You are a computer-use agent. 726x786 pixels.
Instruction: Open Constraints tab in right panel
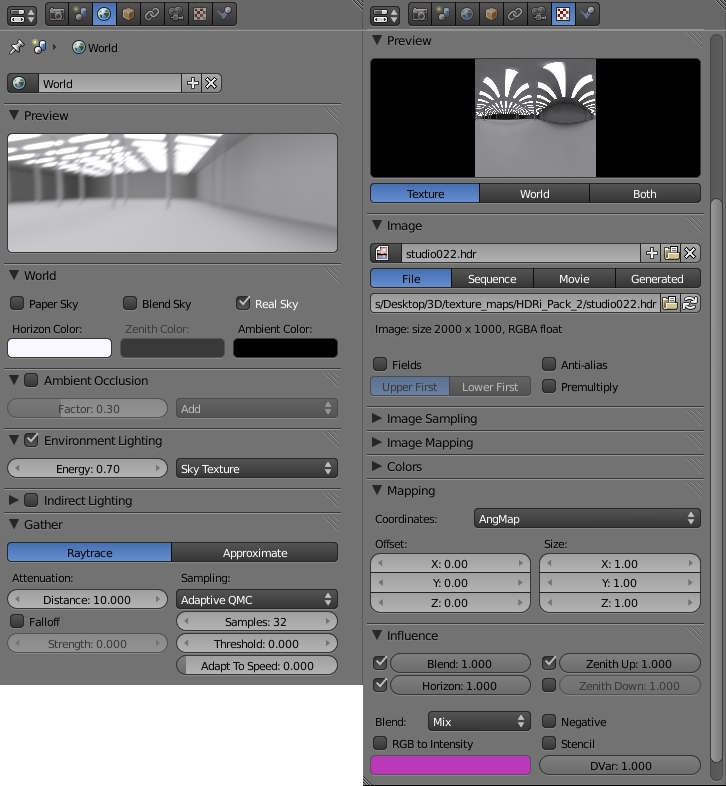coord(514,14)
